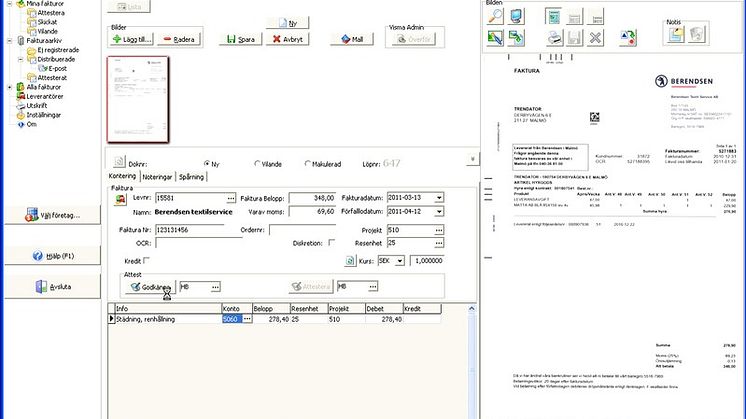Open the Ej registrerade folder
Screen dimensions: 746x419
click(58, 50)
